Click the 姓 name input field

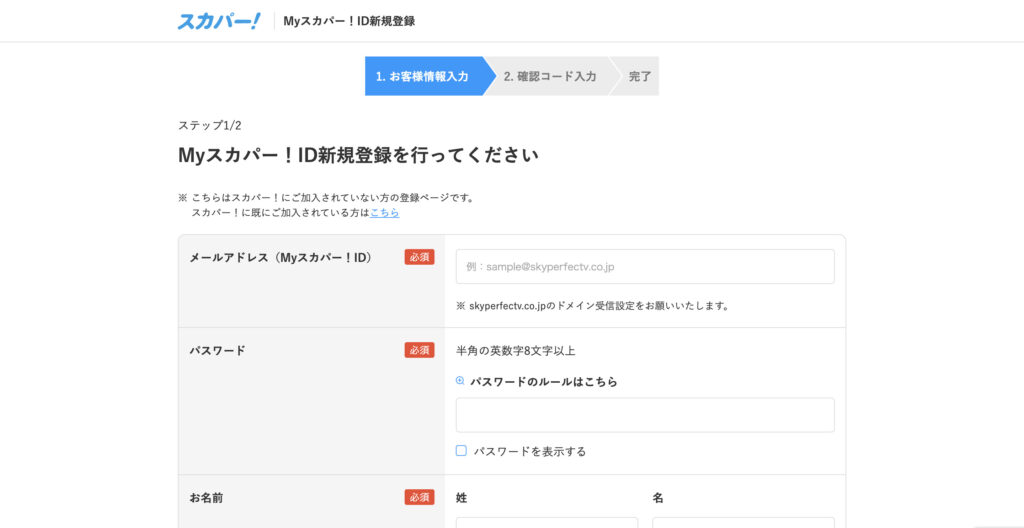[547, 523]
